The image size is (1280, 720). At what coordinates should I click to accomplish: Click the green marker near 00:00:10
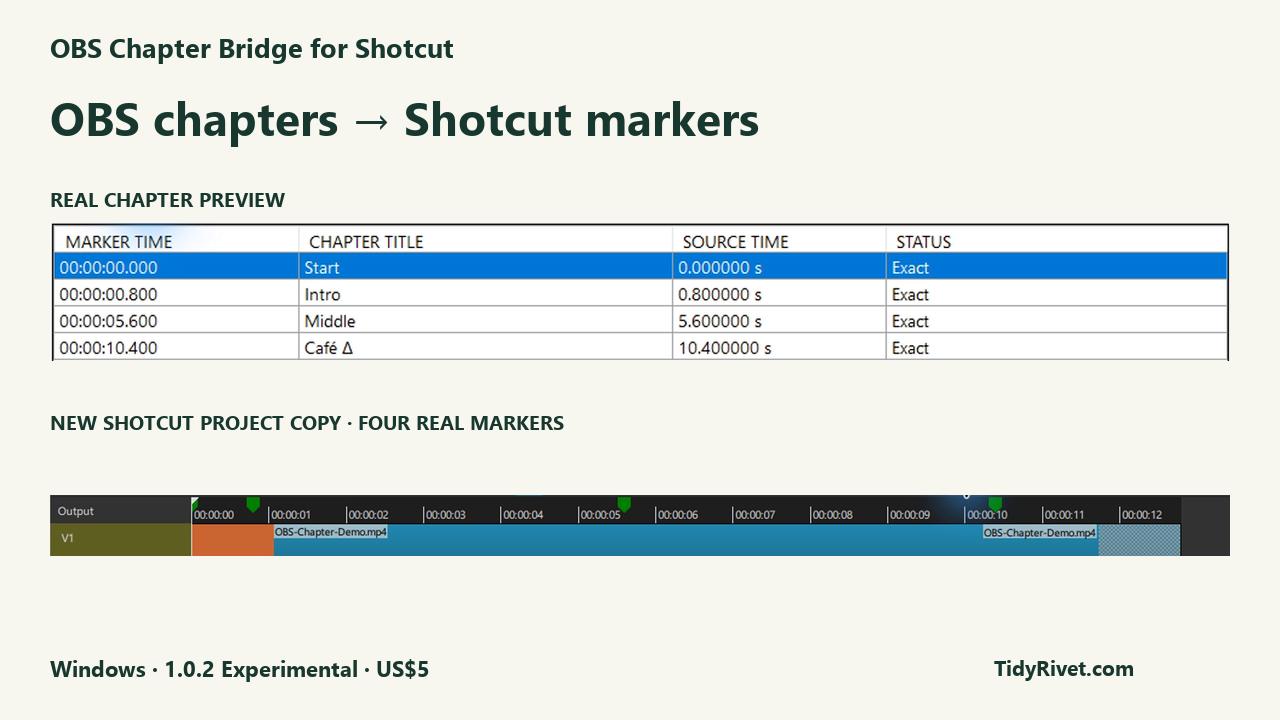point(995,504)
